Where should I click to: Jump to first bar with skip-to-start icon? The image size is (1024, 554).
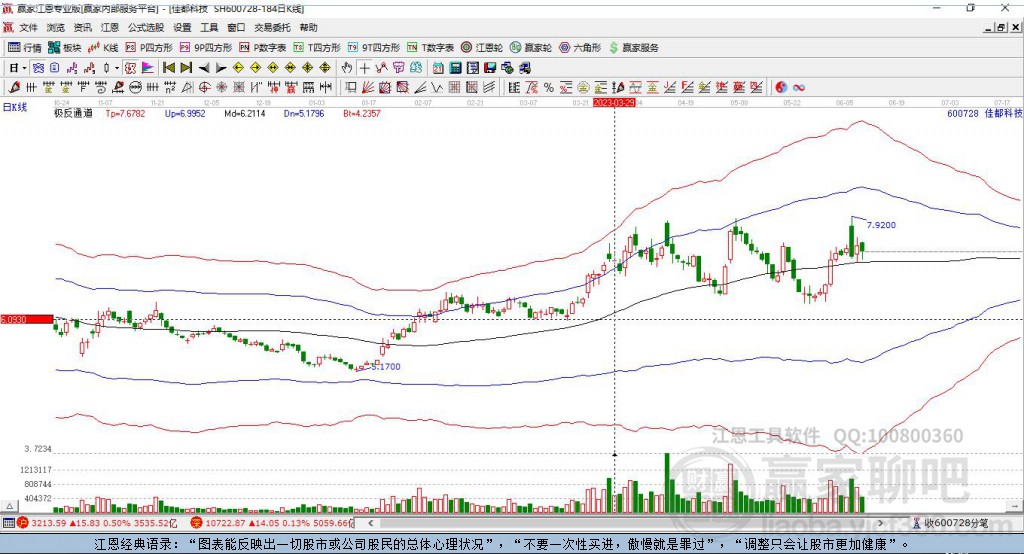pos(168,68)
